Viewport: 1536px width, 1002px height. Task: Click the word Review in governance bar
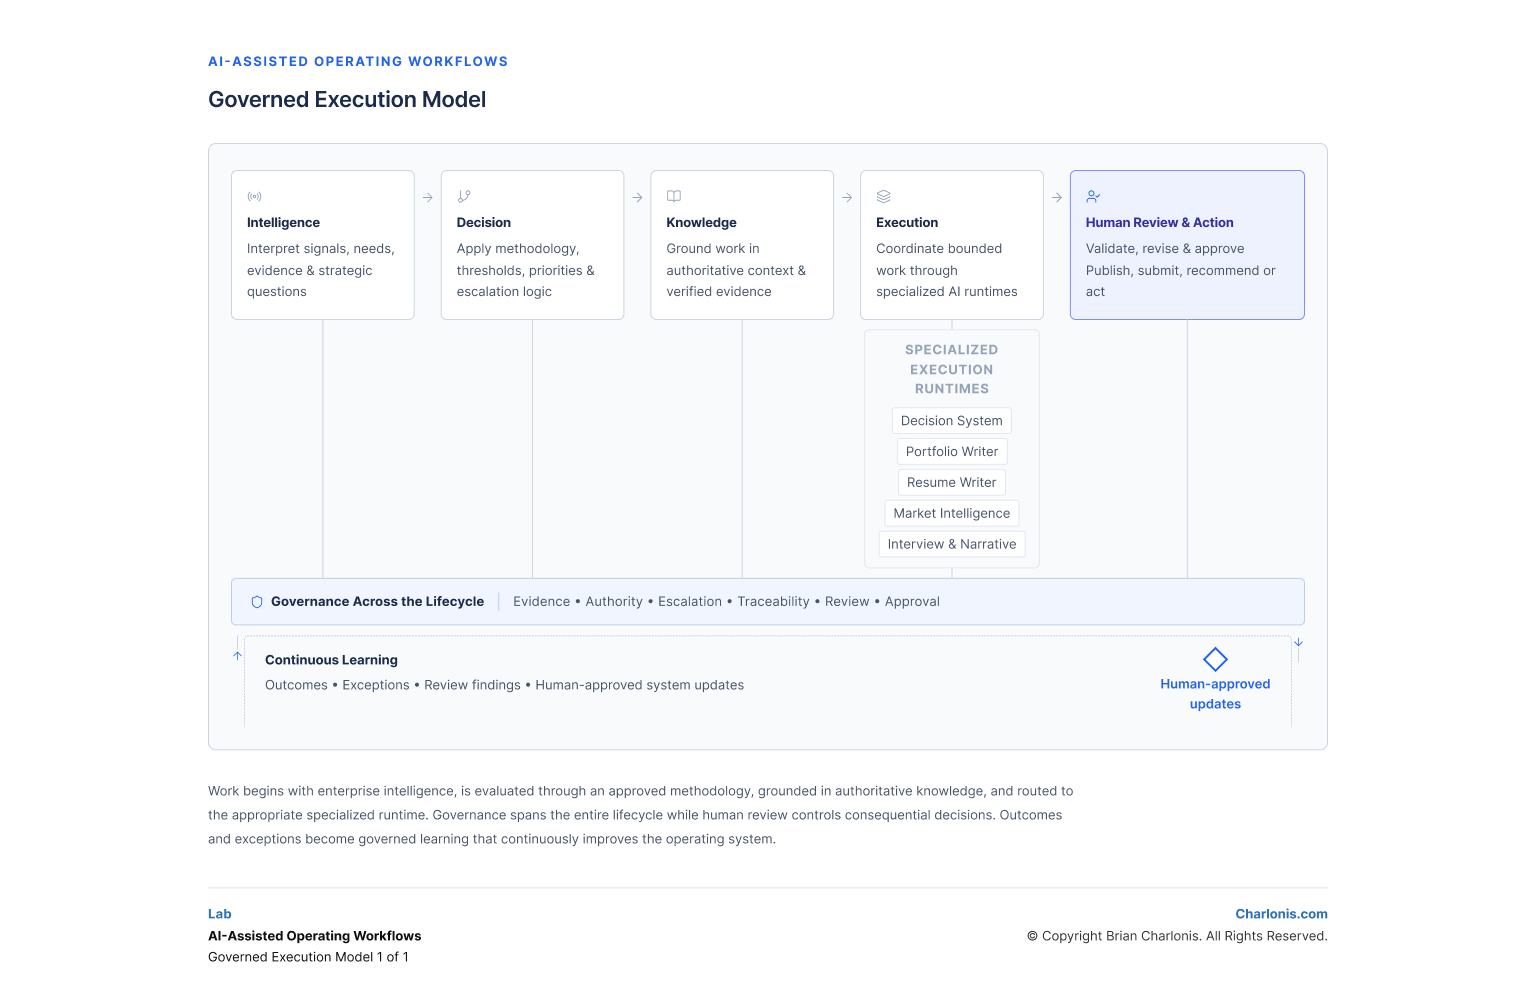pos(847,602)
